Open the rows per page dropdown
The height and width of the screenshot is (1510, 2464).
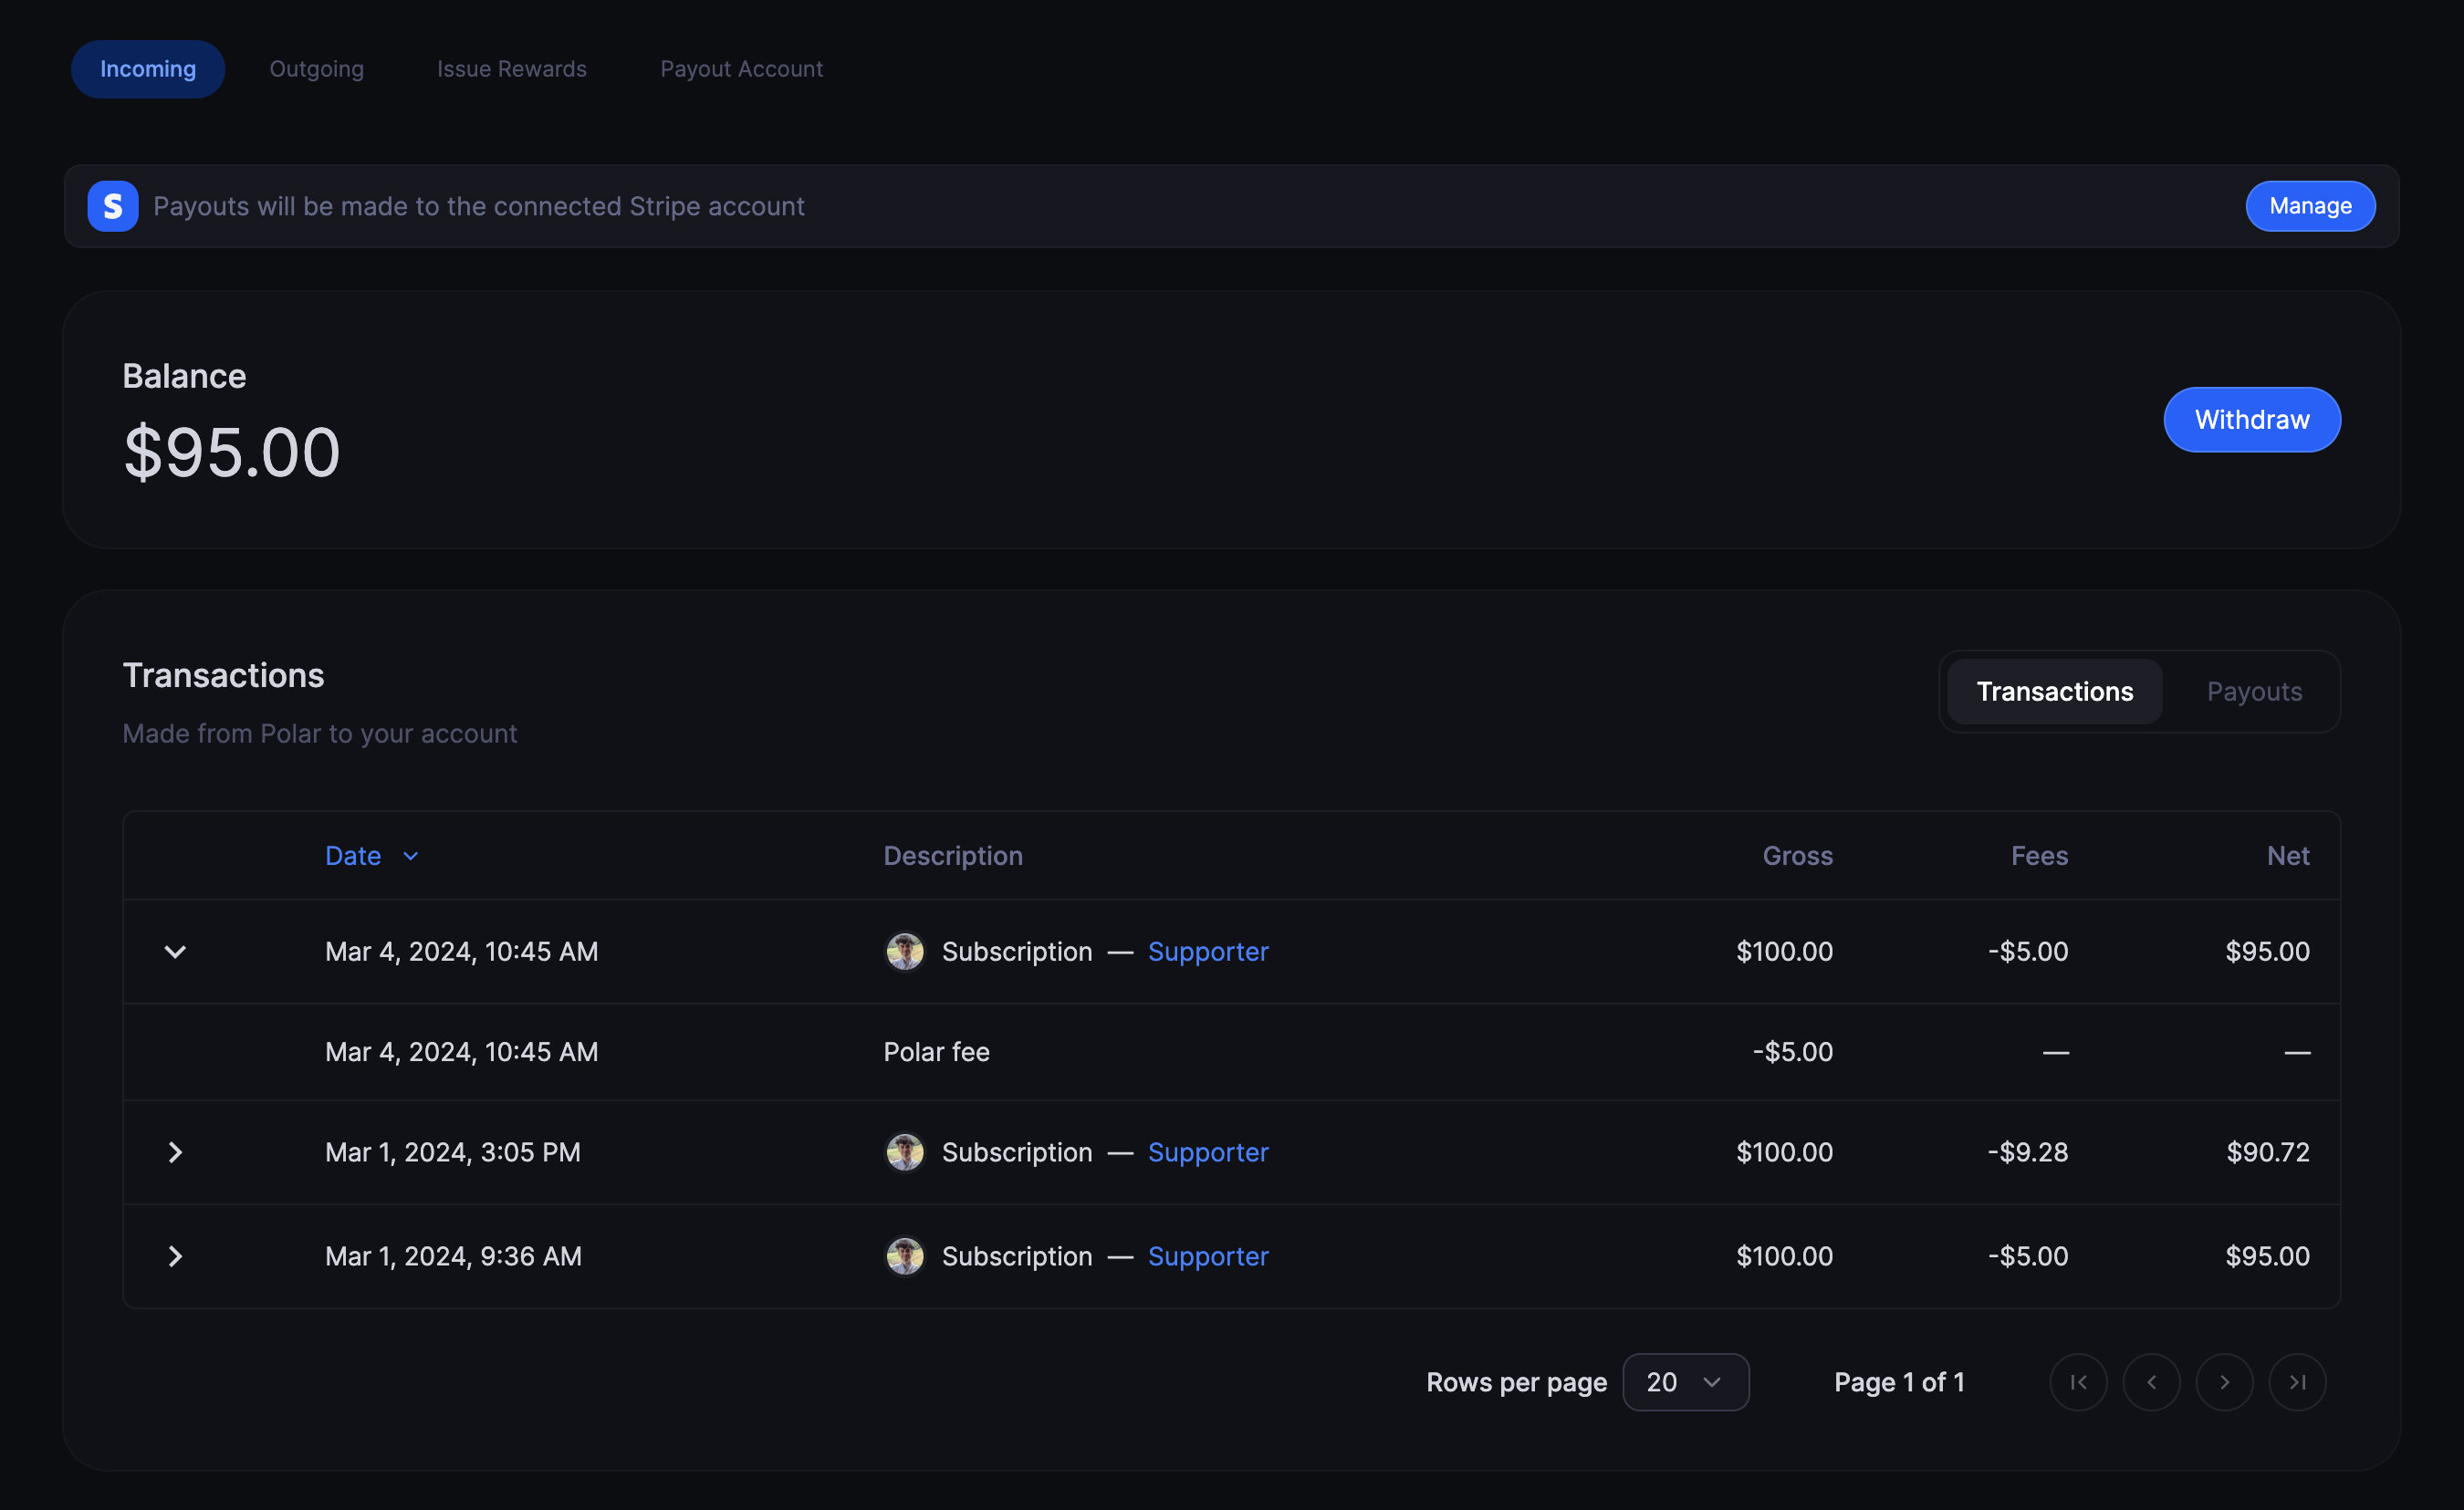point(1685,1382)
